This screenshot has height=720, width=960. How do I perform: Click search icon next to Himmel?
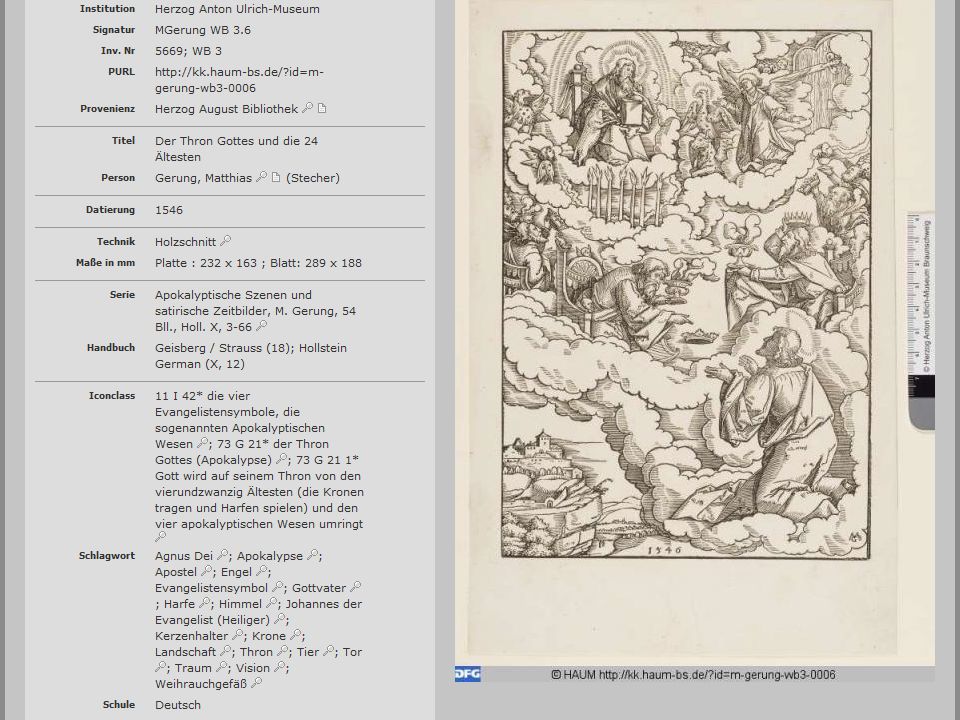[272, 602]
